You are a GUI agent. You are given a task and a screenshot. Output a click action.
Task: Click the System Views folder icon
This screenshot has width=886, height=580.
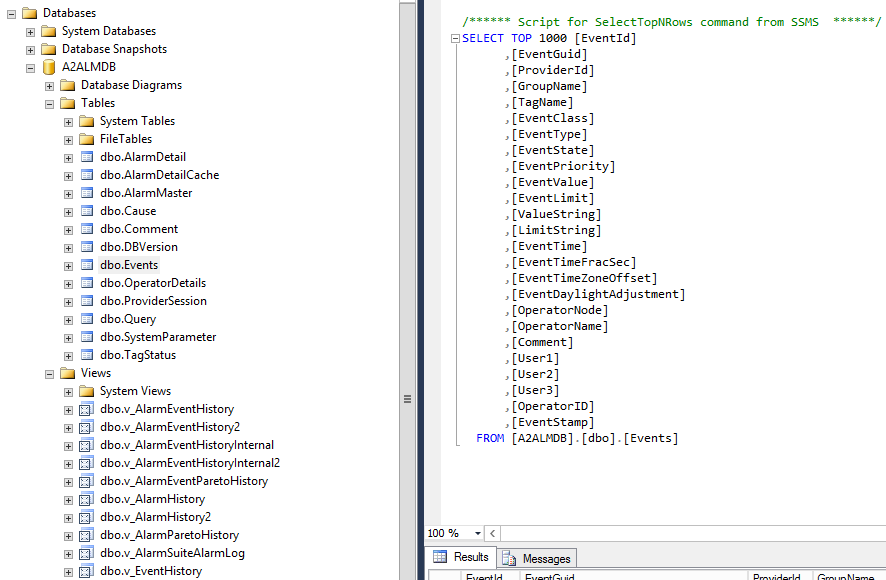tap(86, 391)
